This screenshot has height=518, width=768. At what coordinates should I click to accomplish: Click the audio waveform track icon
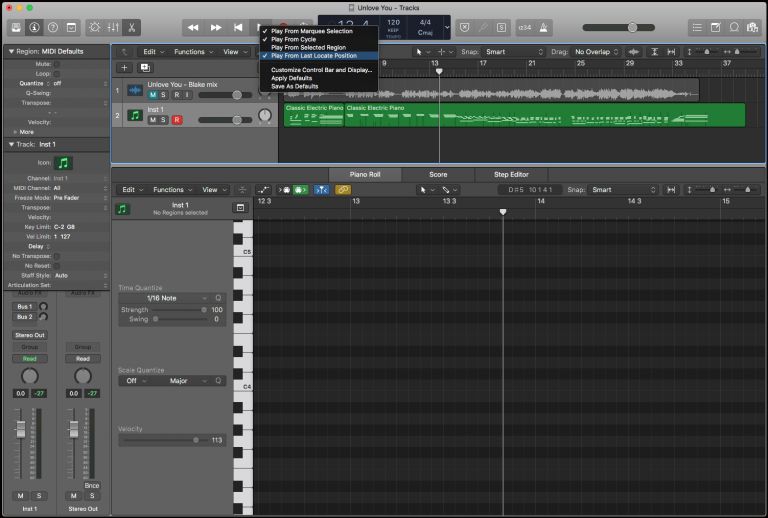click(135, 90)
